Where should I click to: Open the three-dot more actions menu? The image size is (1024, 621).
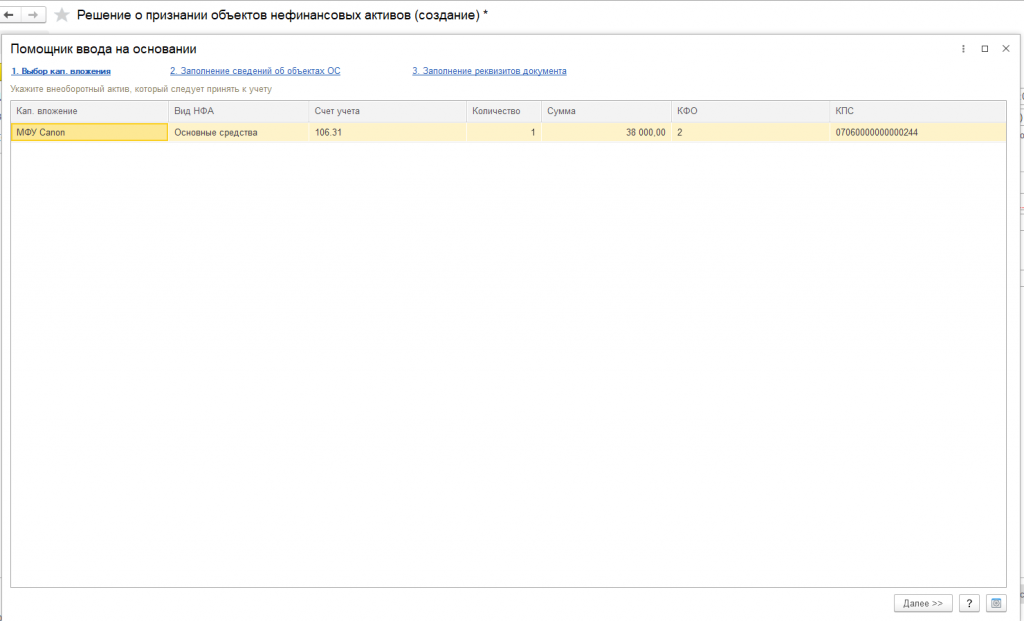click(963, 49)
